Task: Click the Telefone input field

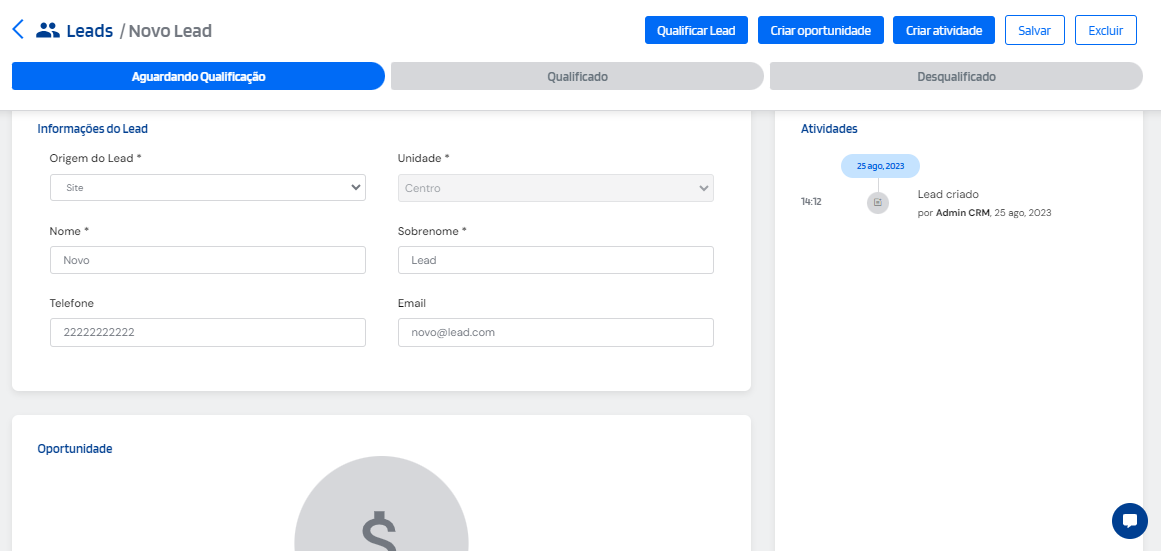Action: click(208, 333)
